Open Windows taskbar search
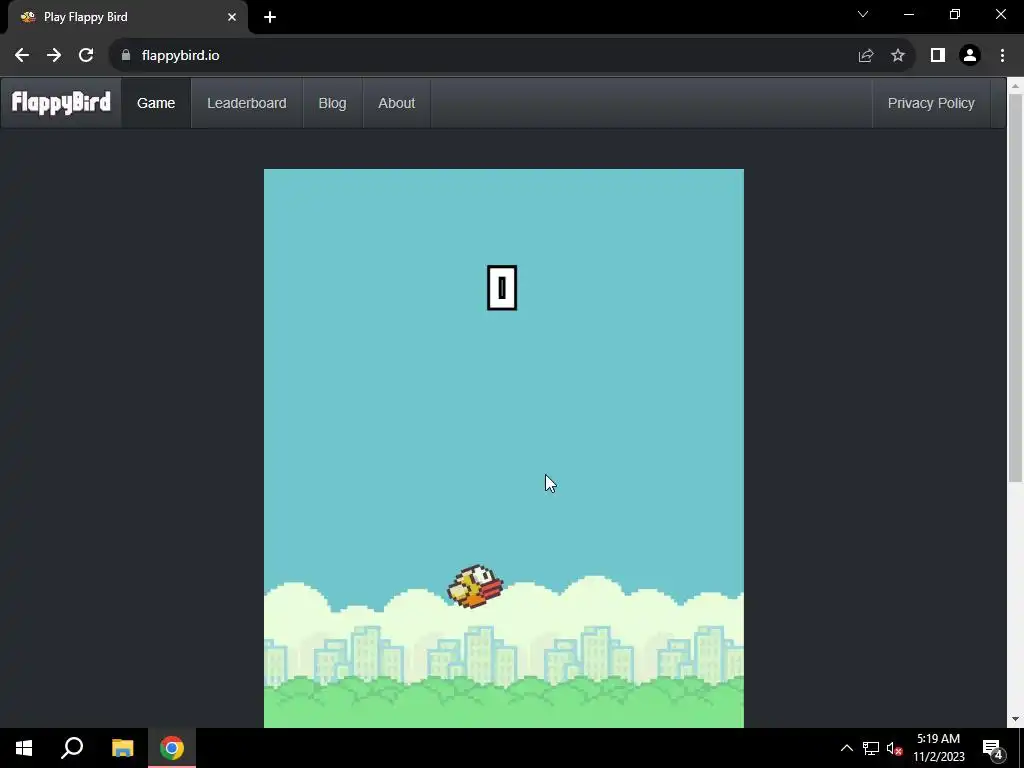1024x768 pixels. [72, 748]
